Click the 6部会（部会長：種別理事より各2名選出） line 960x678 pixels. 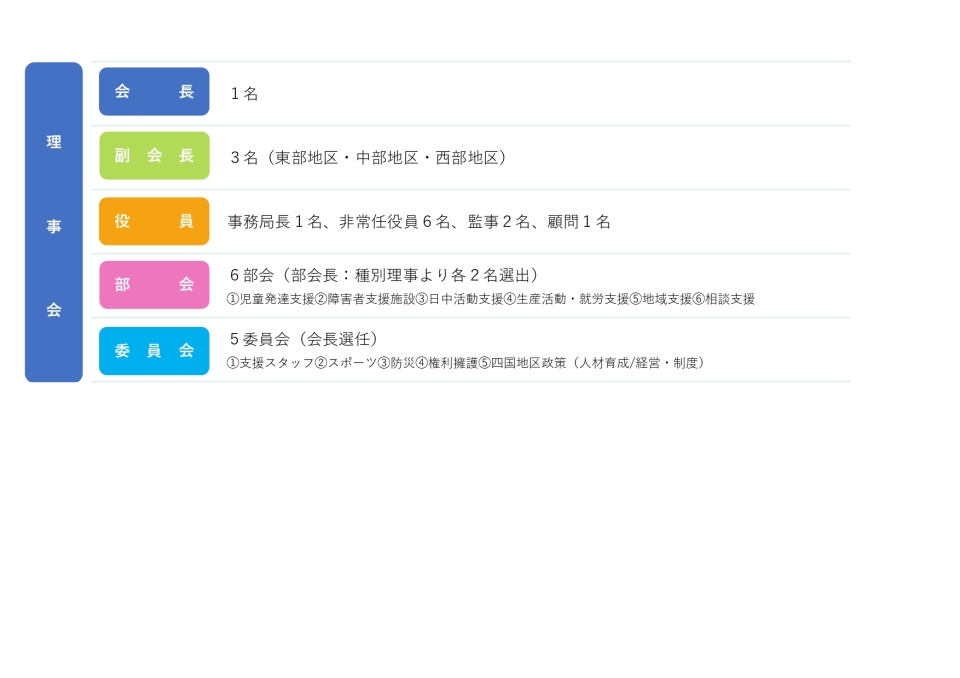[385, 275]
